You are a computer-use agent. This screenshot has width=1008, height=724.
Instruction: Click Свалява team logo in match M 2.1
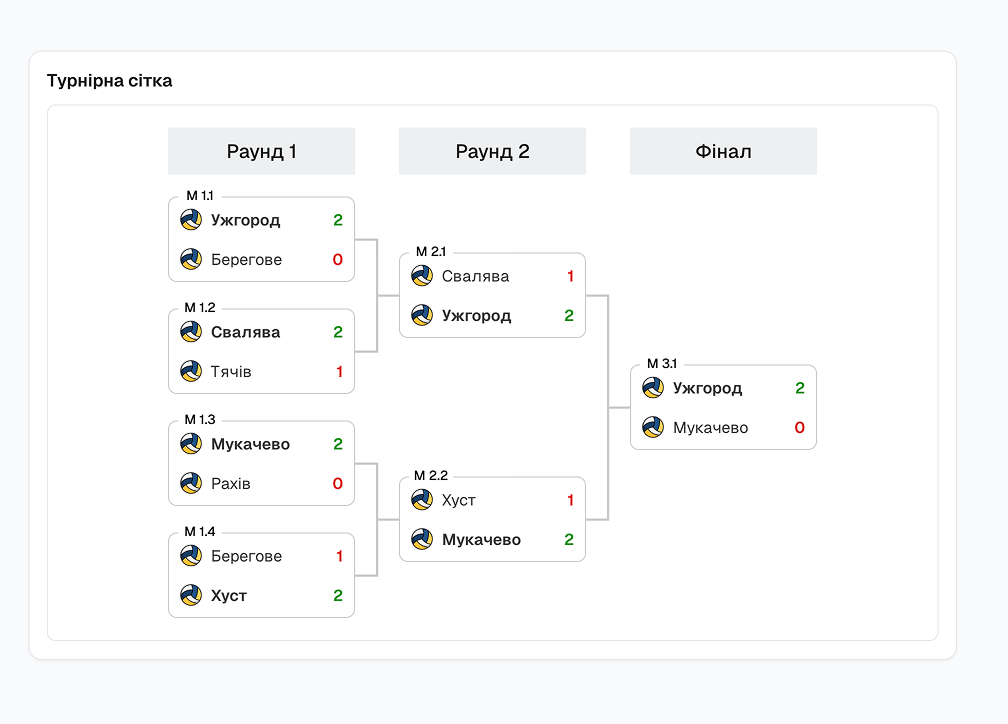click(422, 277)
